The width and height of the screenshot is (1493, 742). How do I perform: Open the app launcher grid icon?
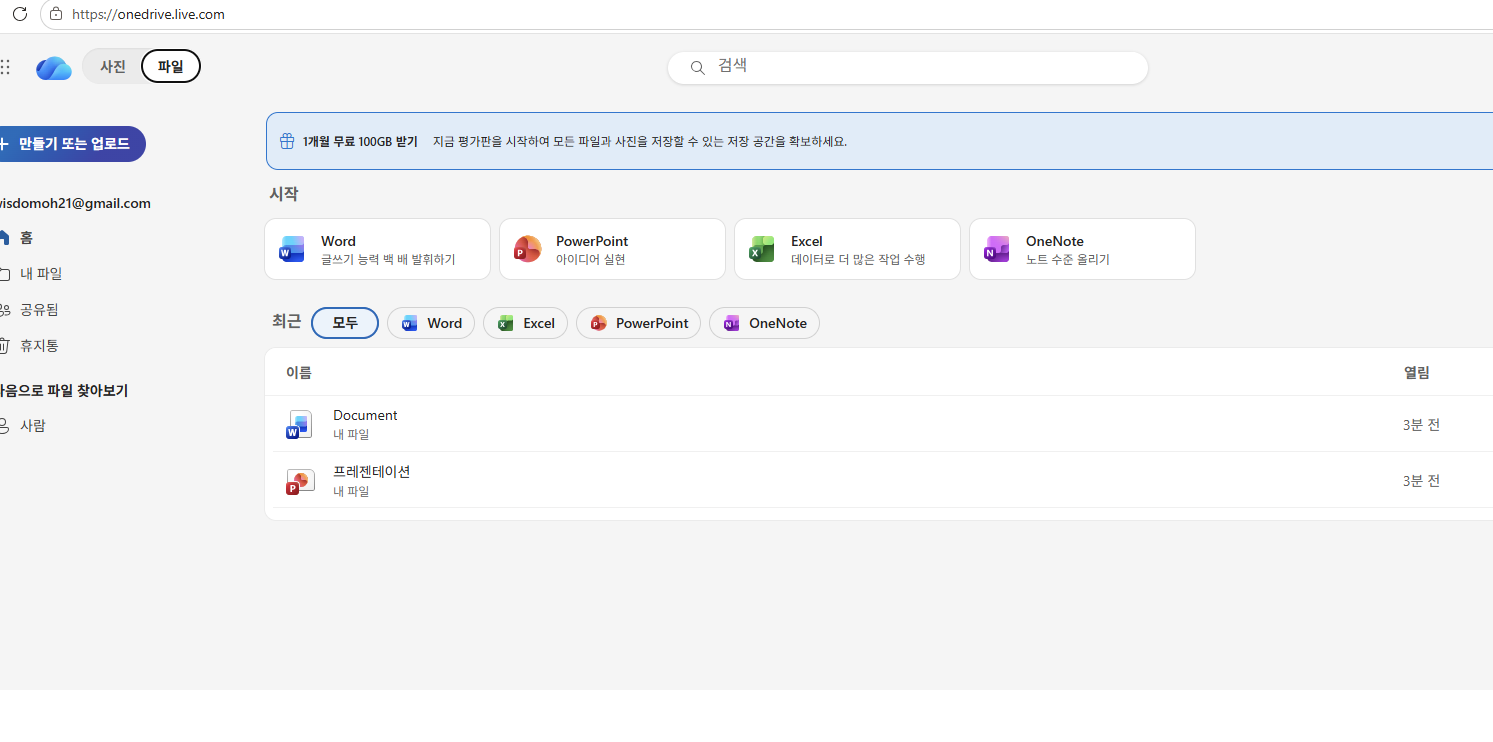point(5,67)
